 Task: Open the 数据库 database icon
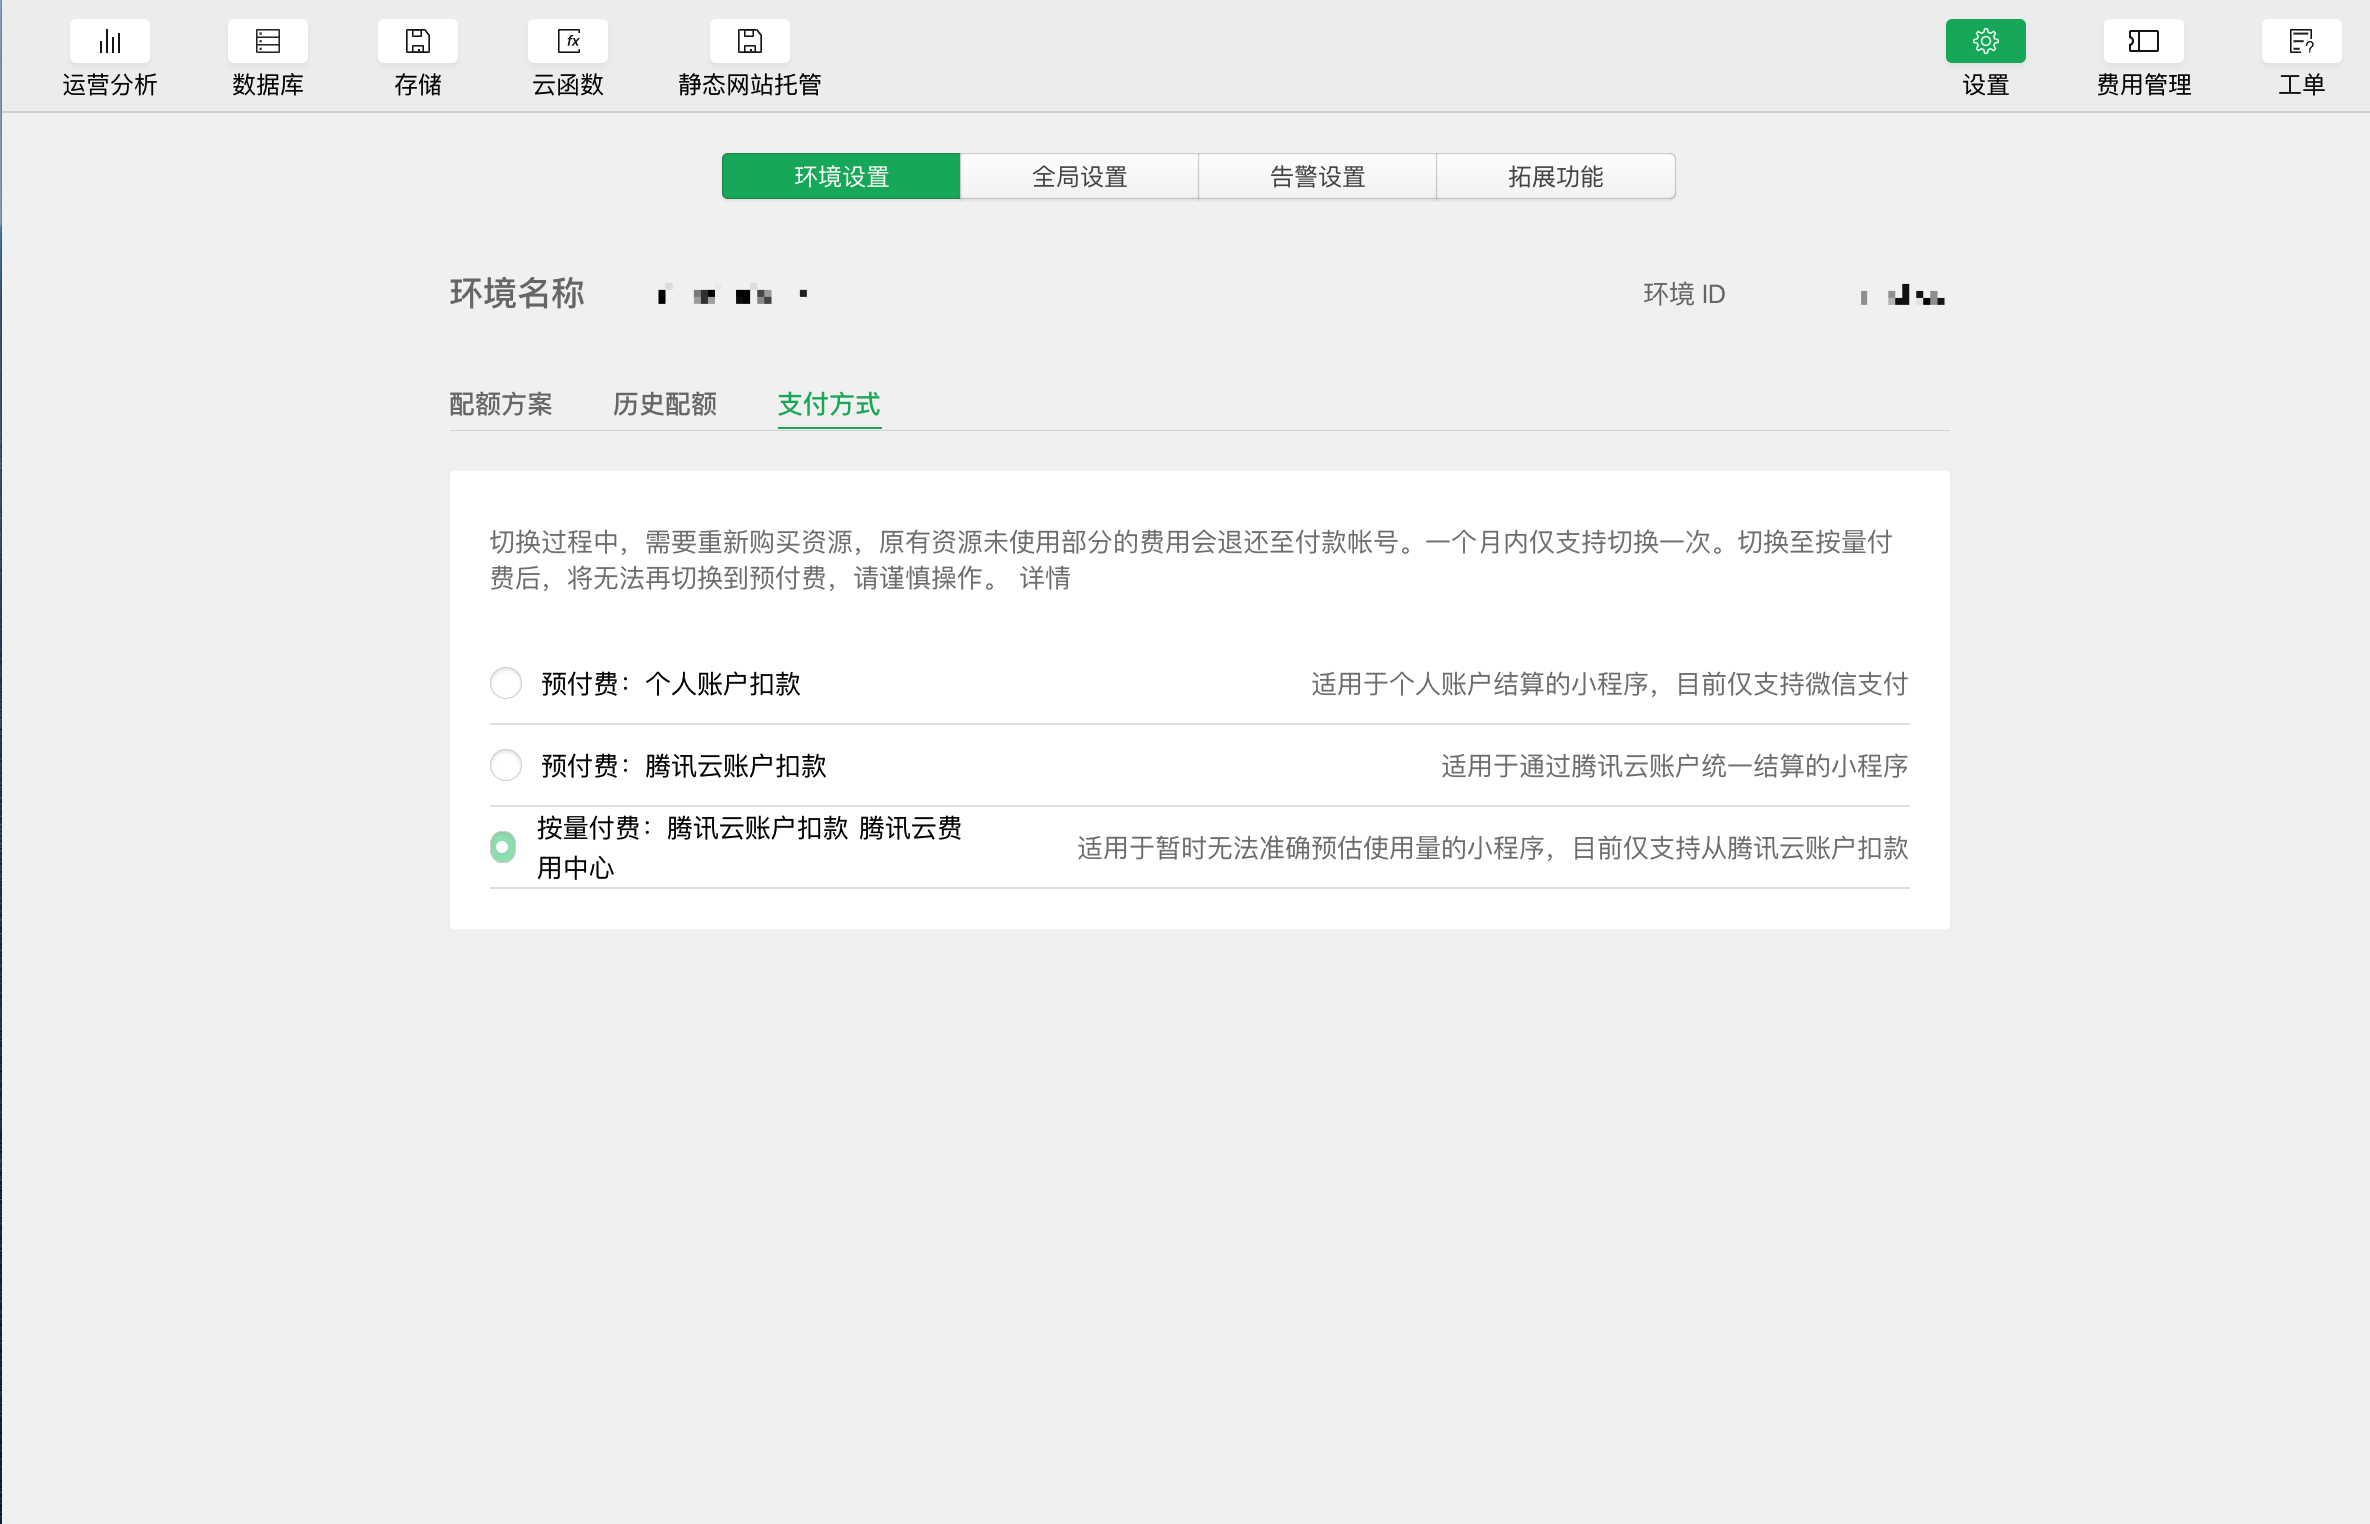point(268,42)
